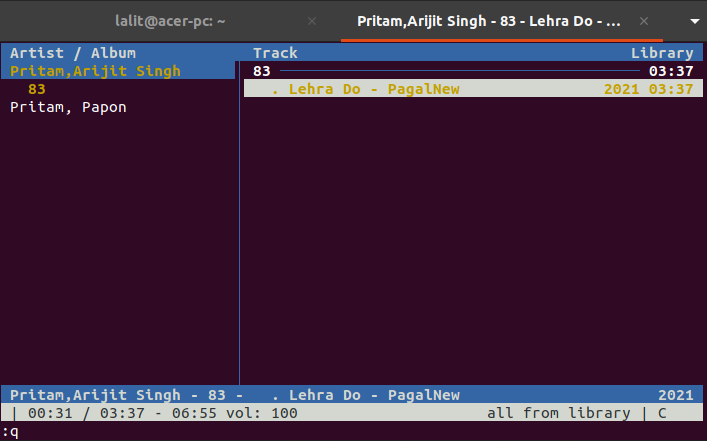The image size is (707, 441).
Task: Click the Artist / Album column header
Action: click(x=73, y=53)
